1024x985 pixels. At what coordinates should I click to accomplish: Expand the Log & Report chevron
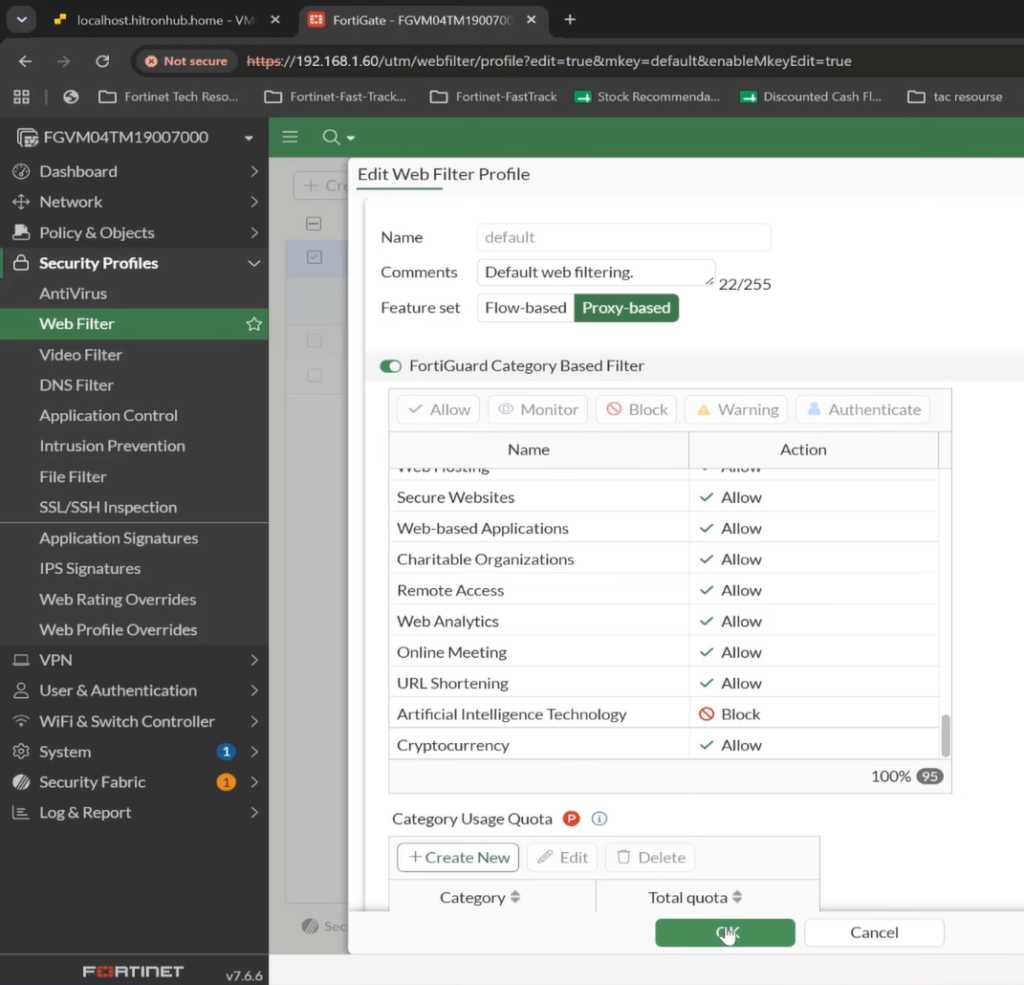pos(255,813)
